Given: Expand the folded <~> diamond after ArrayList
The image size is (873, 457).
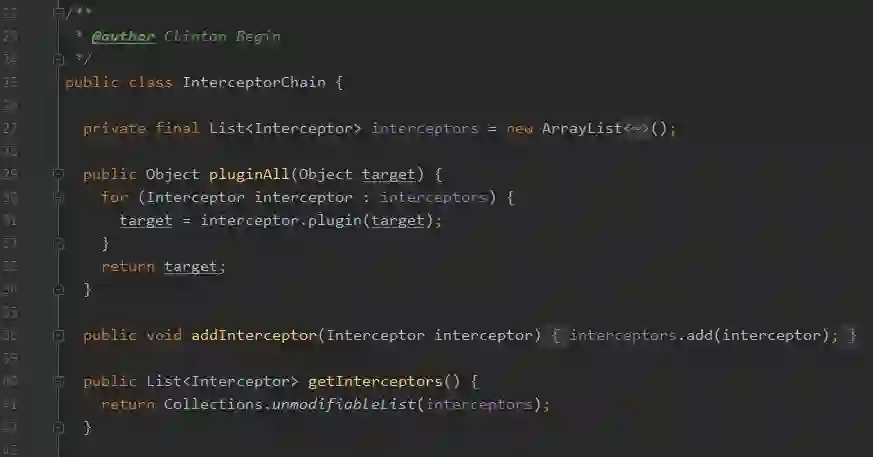Looking at the screenshot, I should [x=636, y=129].
